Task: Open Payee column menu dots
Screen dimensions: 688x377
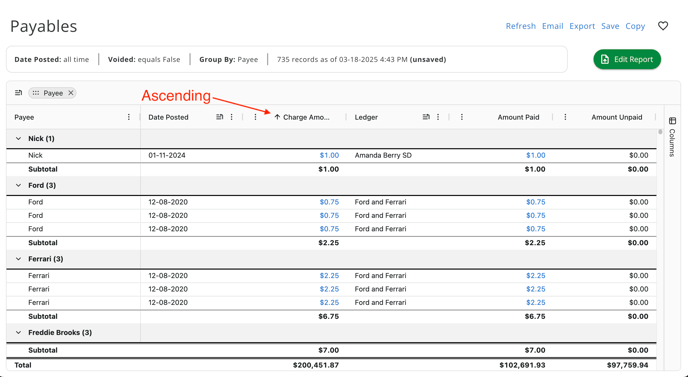Action: tap(129, 117)
